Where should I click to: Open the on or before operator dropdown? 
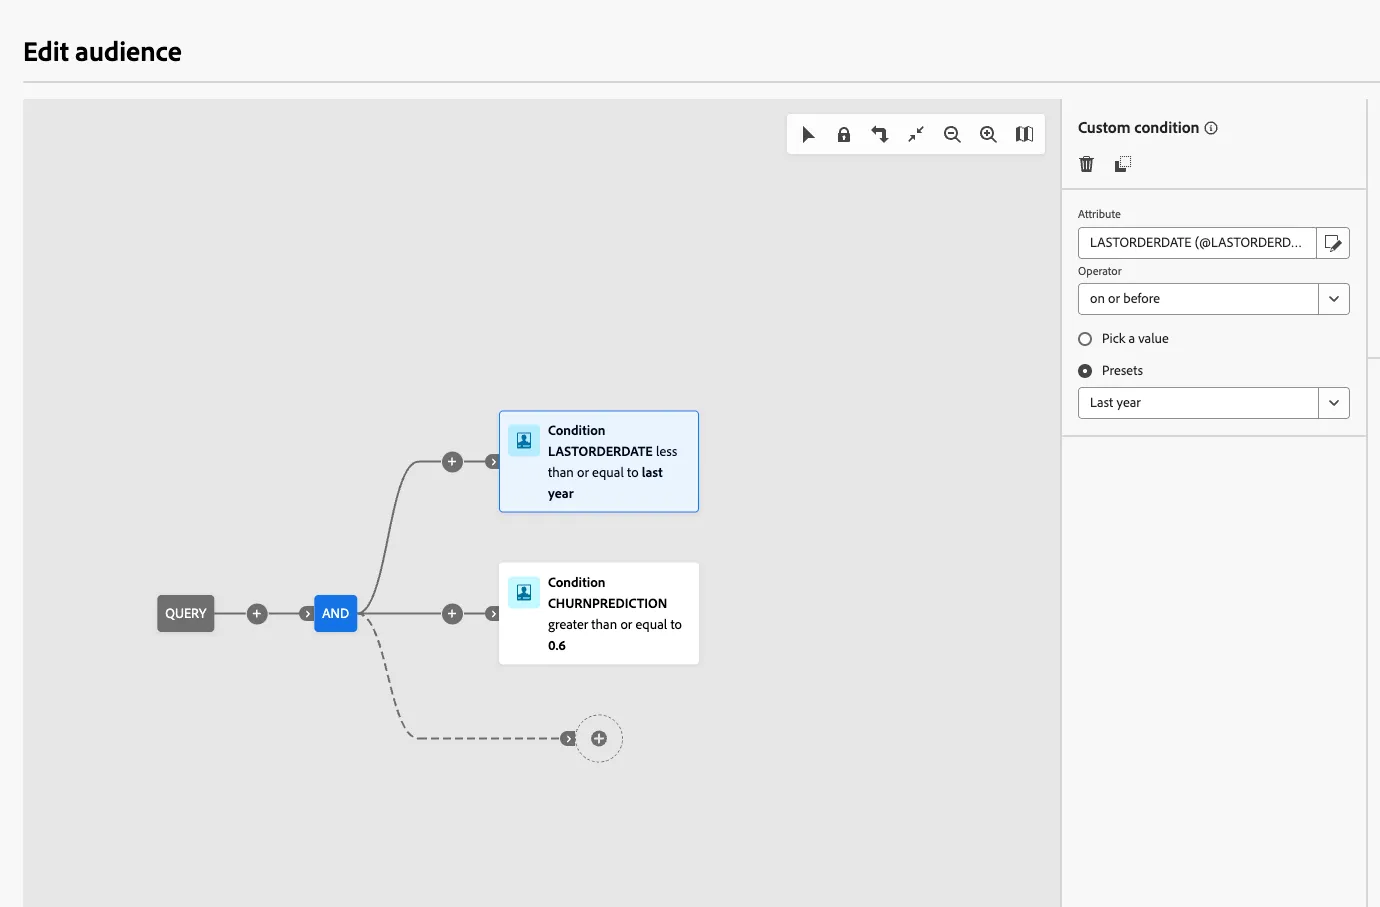tap(1214, 299)
